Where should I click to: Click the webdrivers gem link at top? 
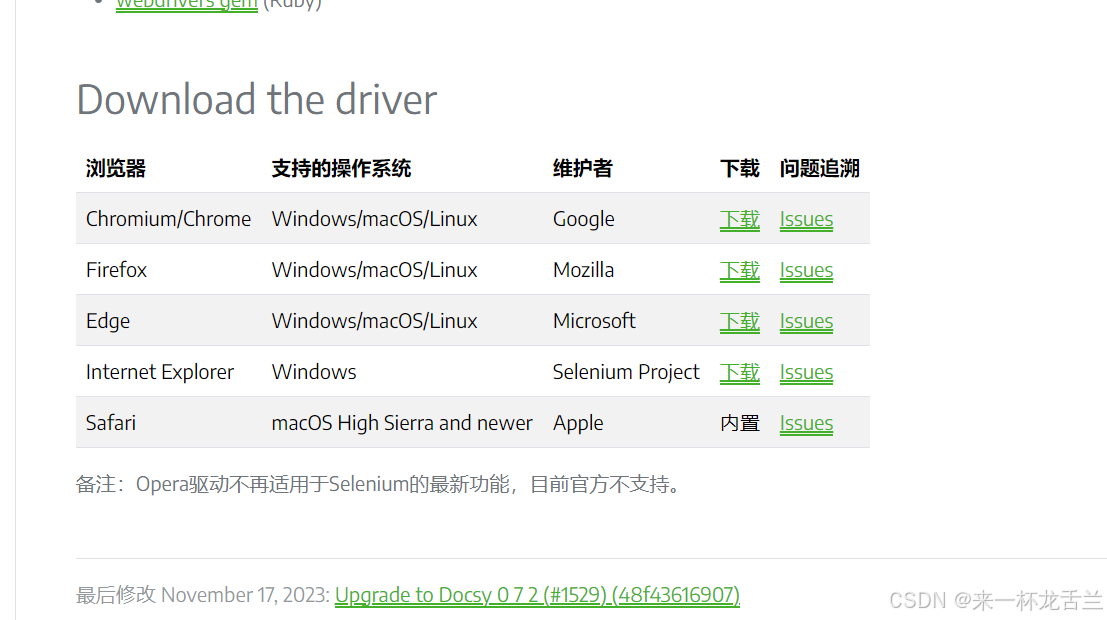(187, 4)
